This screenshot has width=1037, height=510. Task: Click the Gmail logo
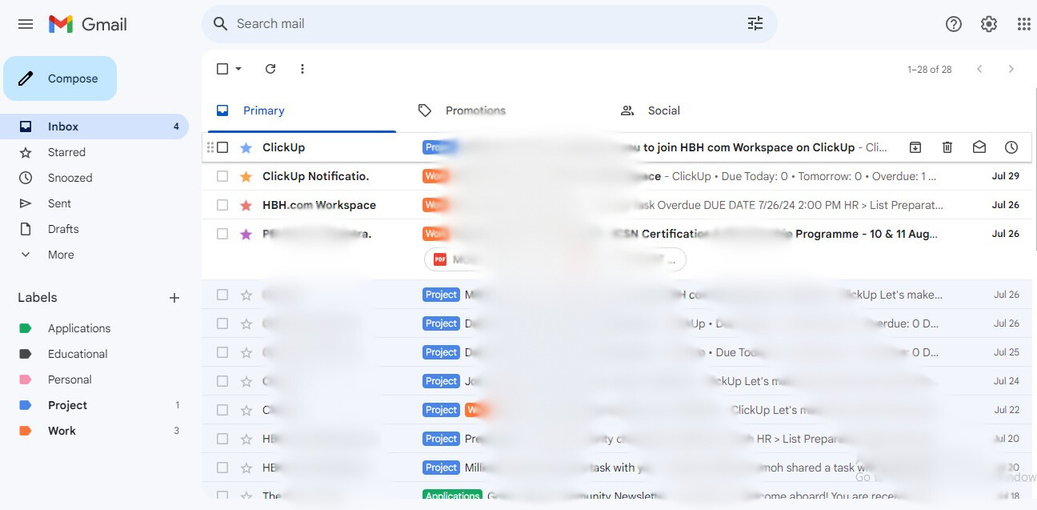87,24
